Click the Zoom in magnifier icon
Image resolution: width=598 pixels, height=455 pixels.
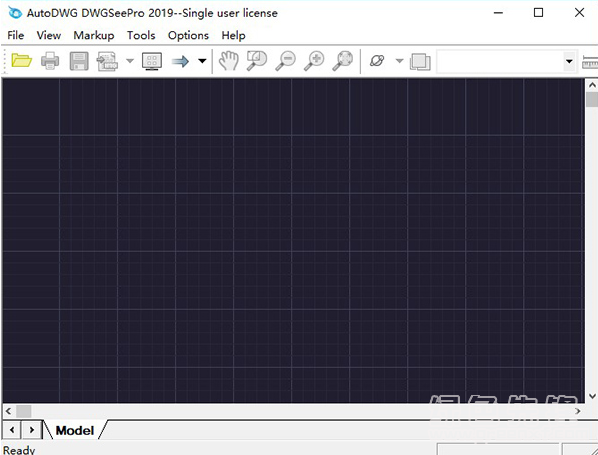click(x=314, y=61)
